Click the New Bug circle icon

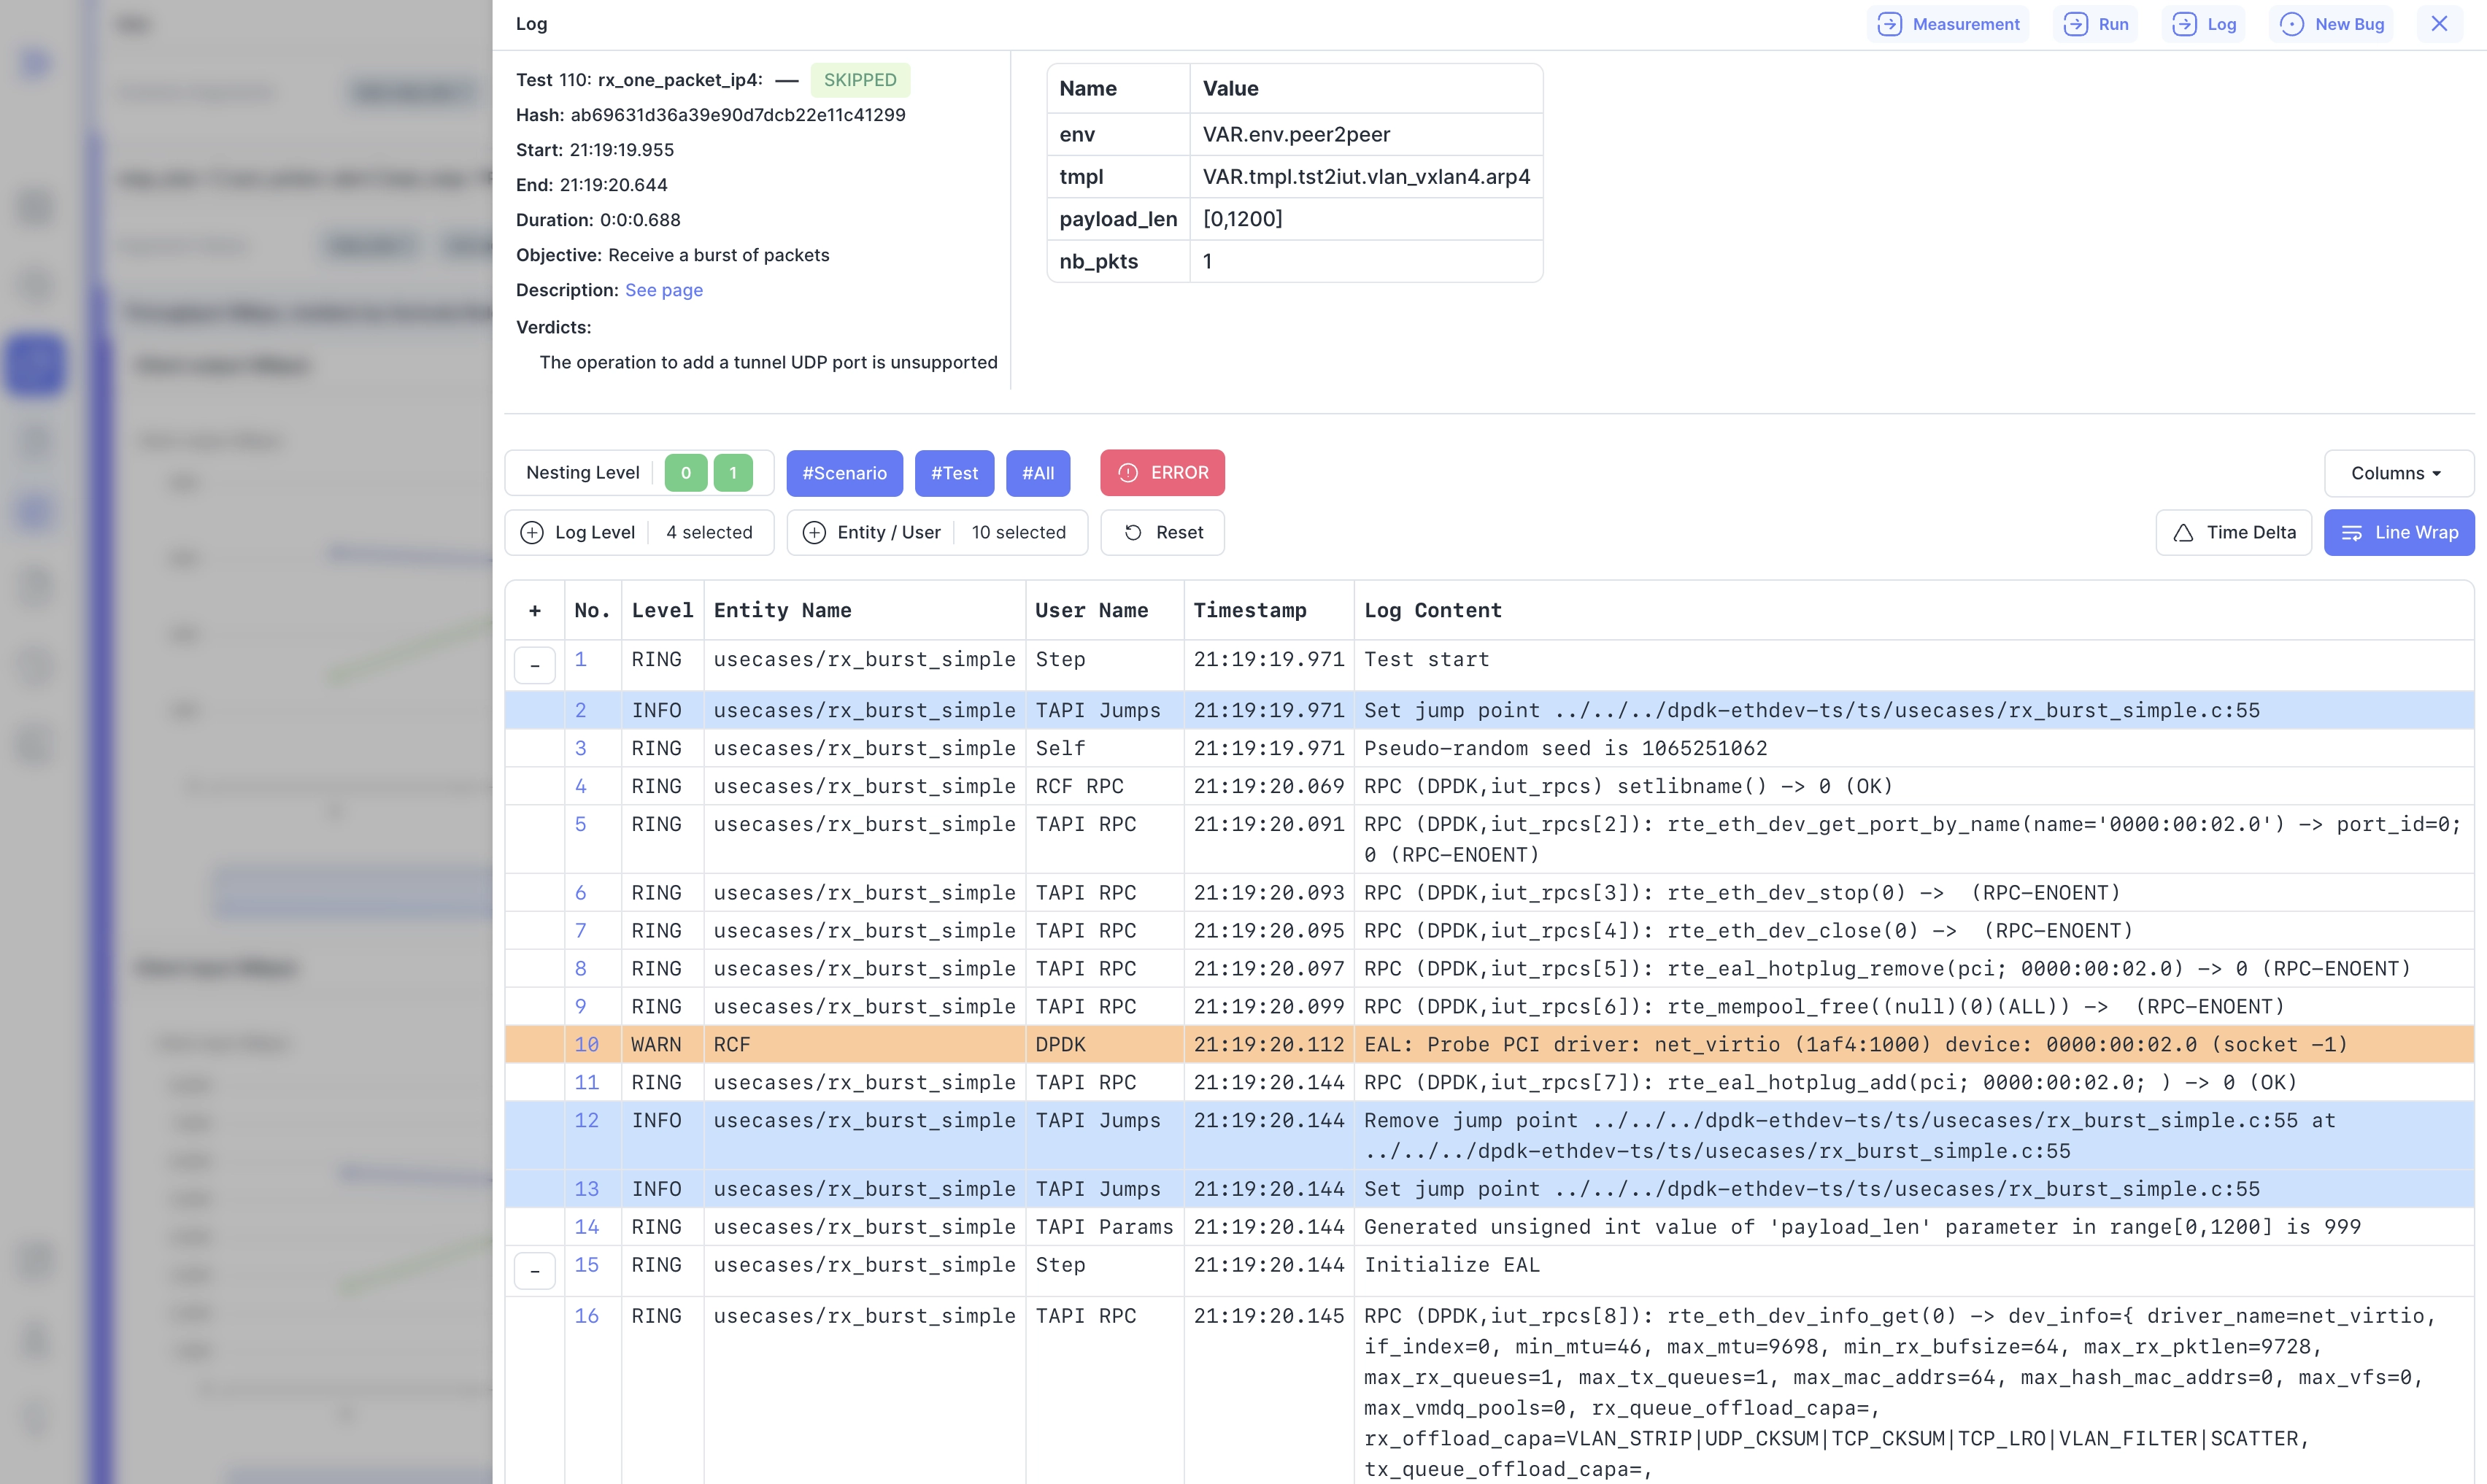2292,24
